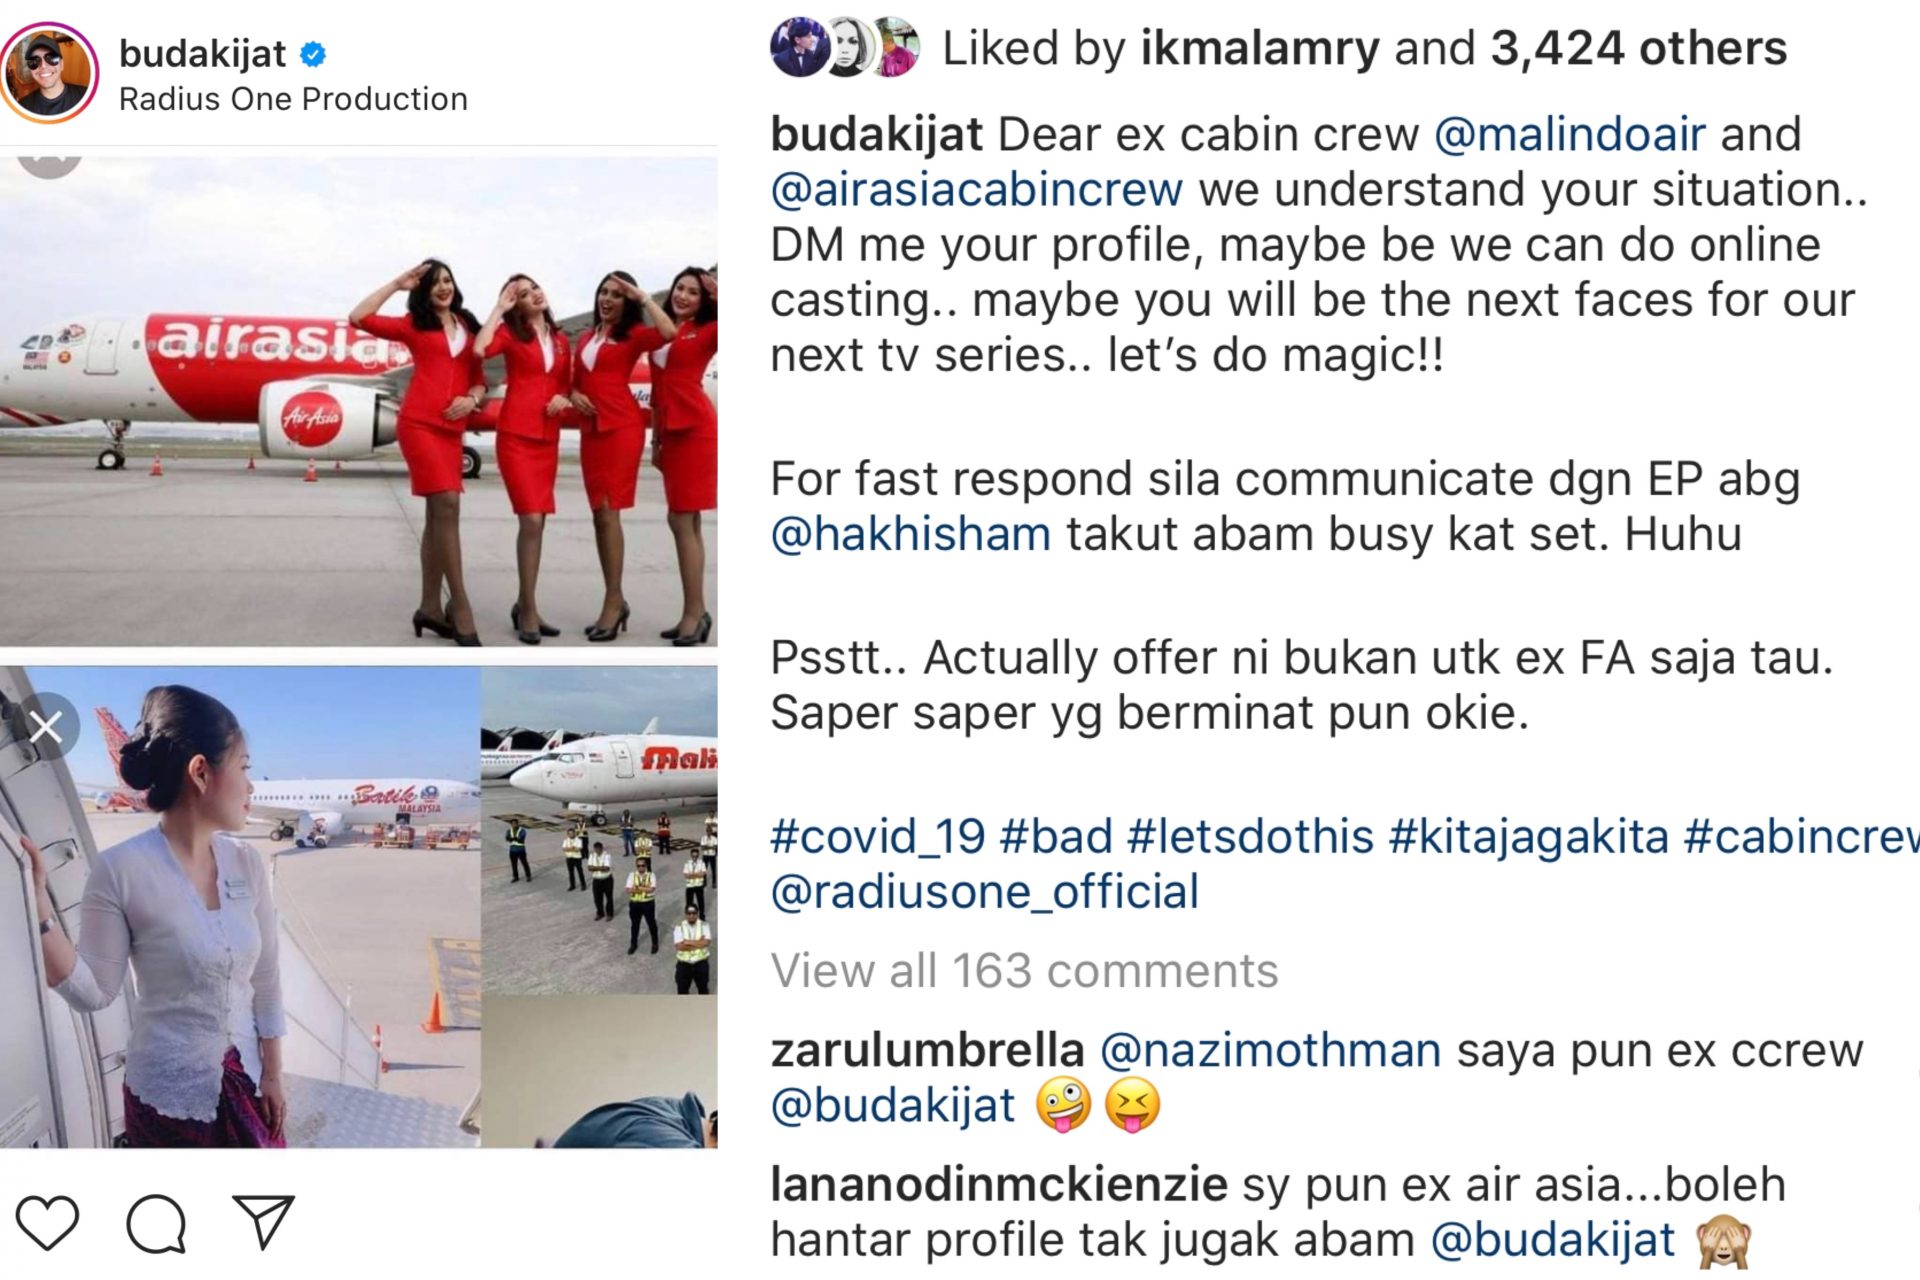1920x1280 pixels.
Task: Tap the blue verified badge beside budakijat
Action: 313,54
